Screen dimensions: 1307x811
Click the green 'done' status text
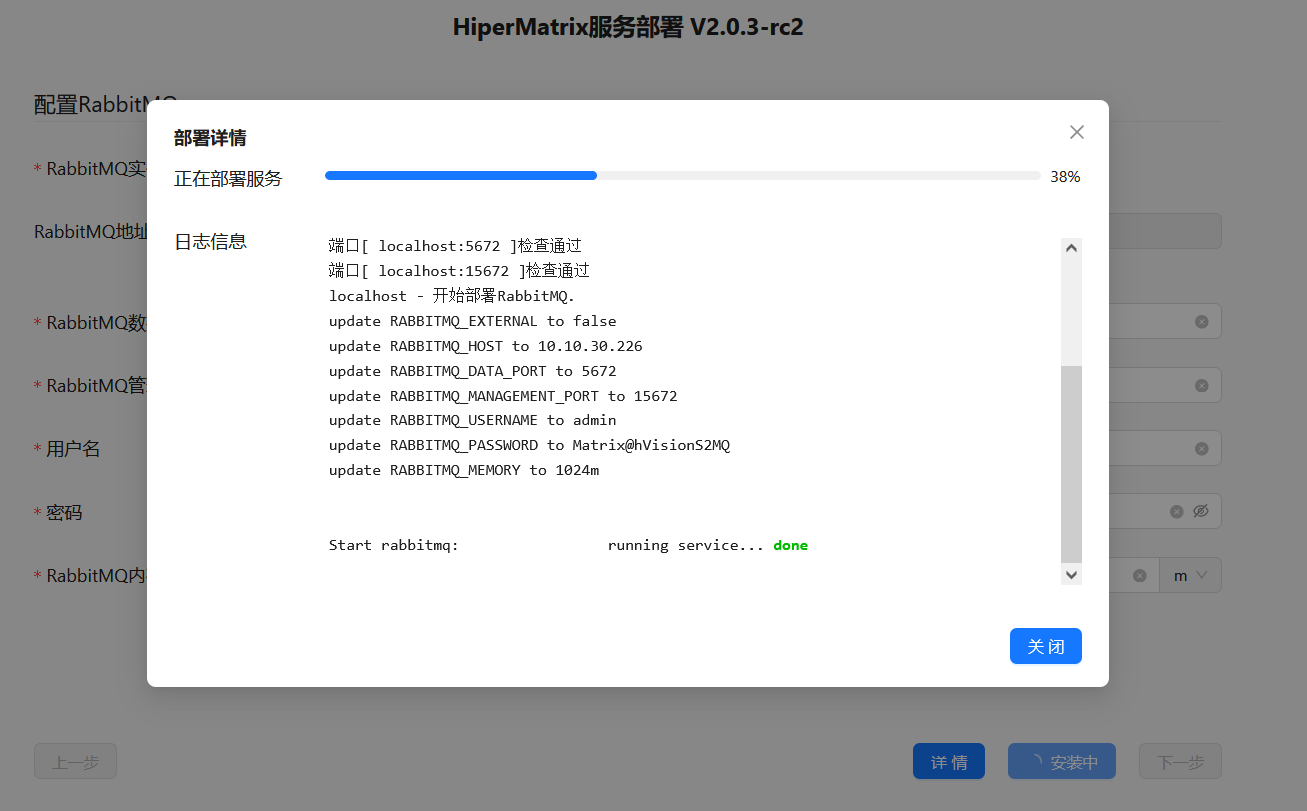tap(790, 545)
